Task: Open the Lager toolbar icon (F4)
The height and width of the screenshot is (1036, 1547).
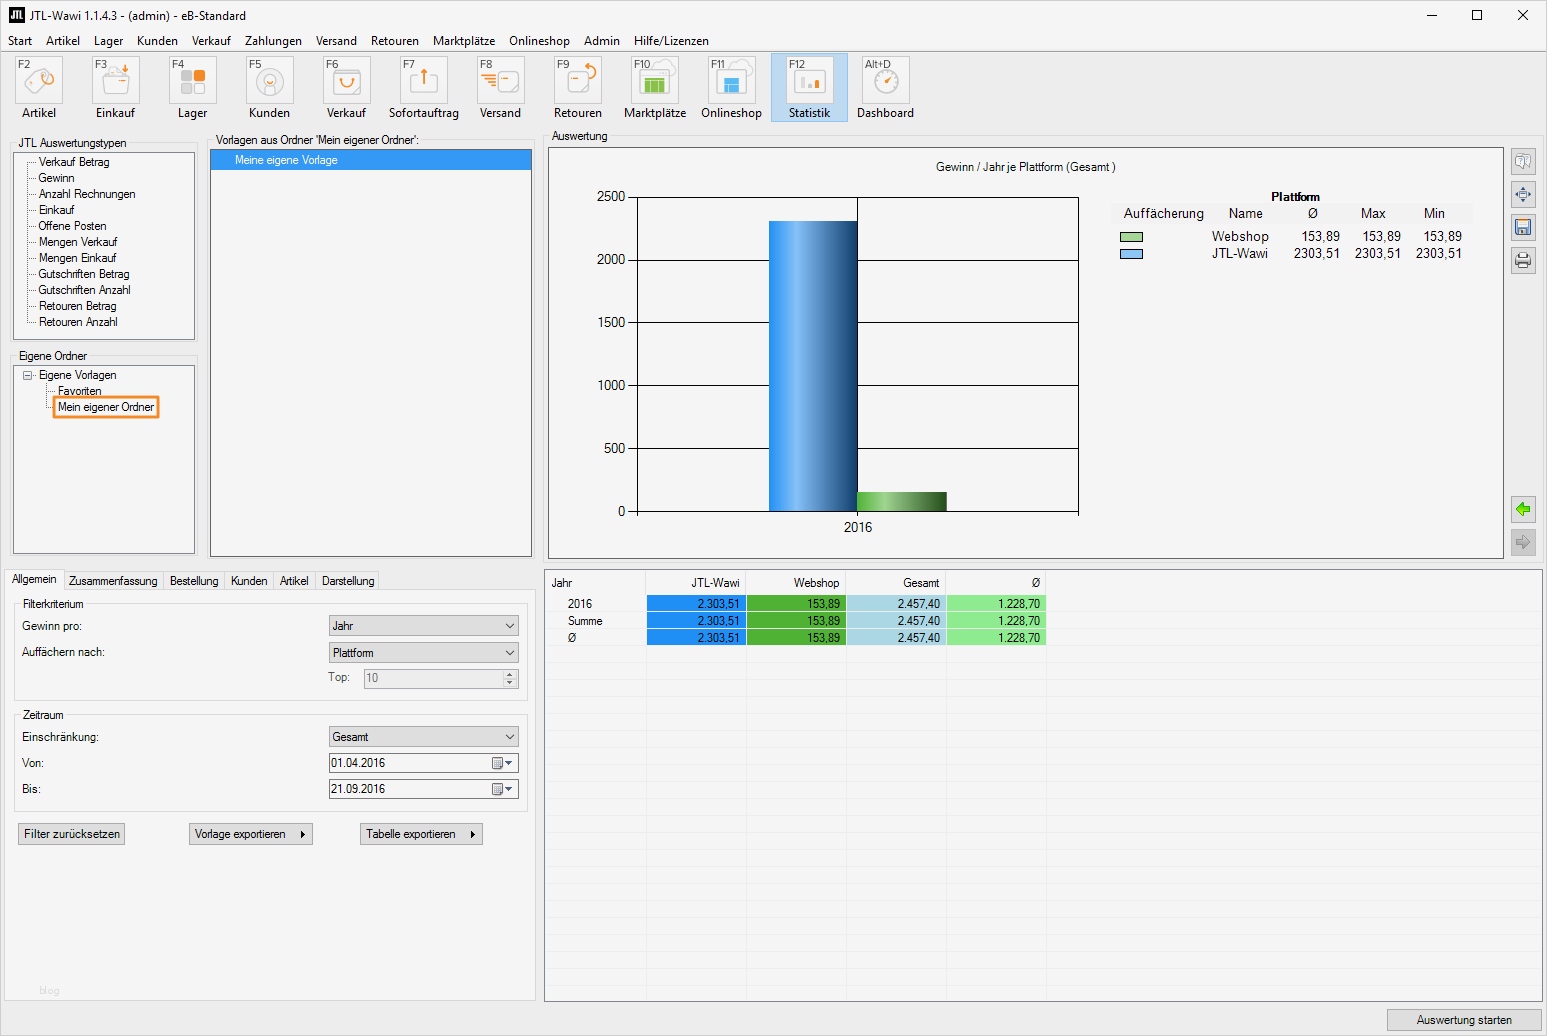Action: [x=192, y=80]
